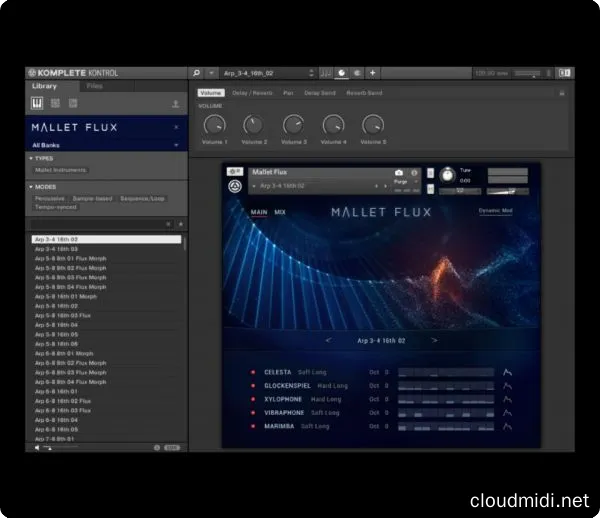Click the wrench settings icon in instrument

click(235, 171)
